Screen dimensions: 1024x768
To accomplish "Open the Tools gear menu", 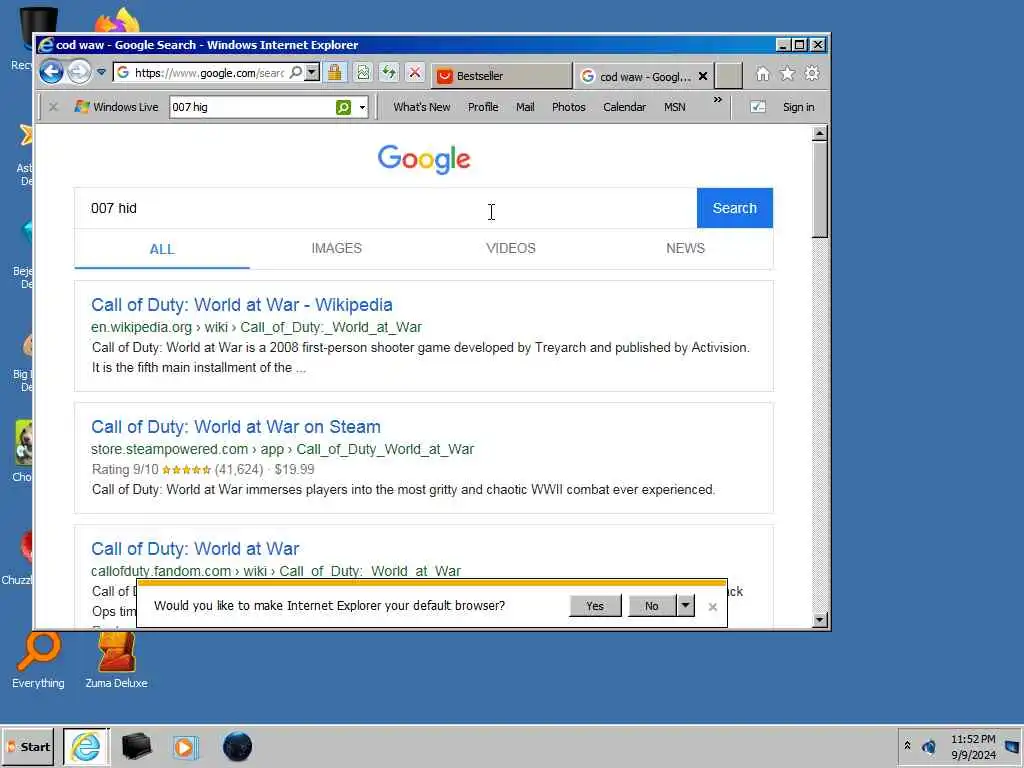I will pos(812,73).
